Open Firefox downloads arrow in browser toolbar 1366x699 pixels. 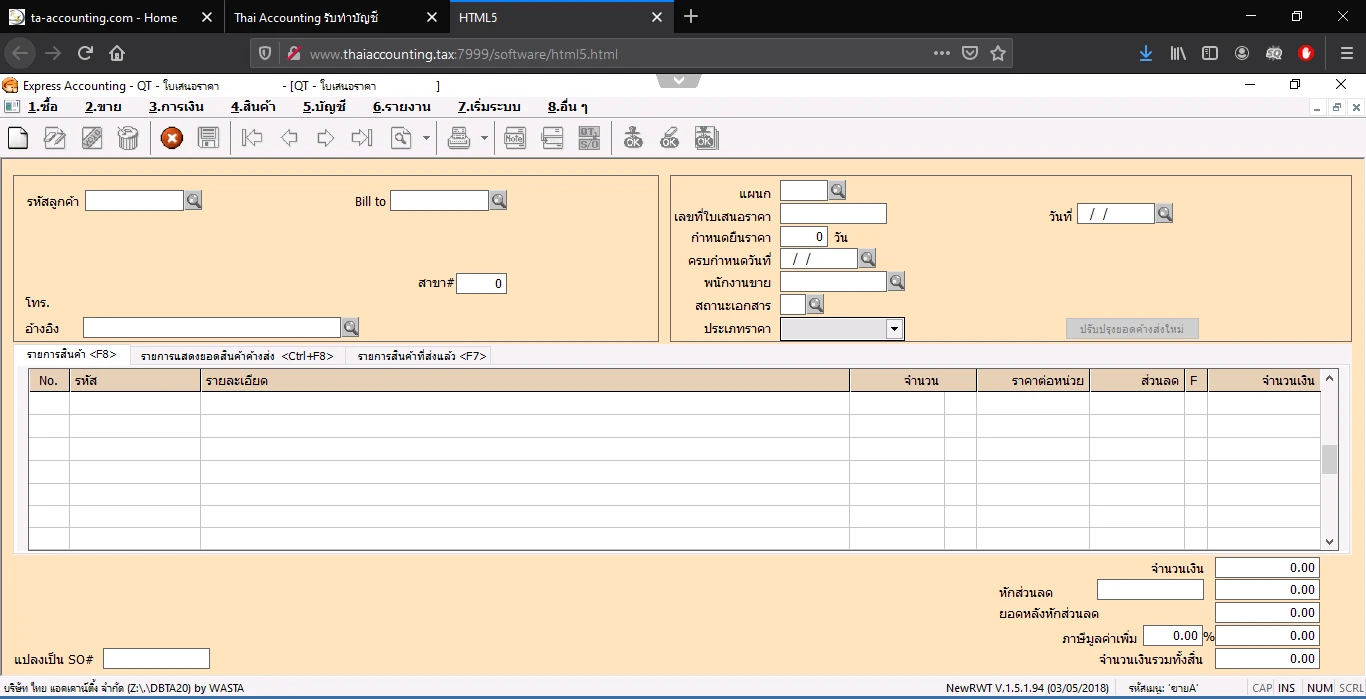[x=1146, y=53]
